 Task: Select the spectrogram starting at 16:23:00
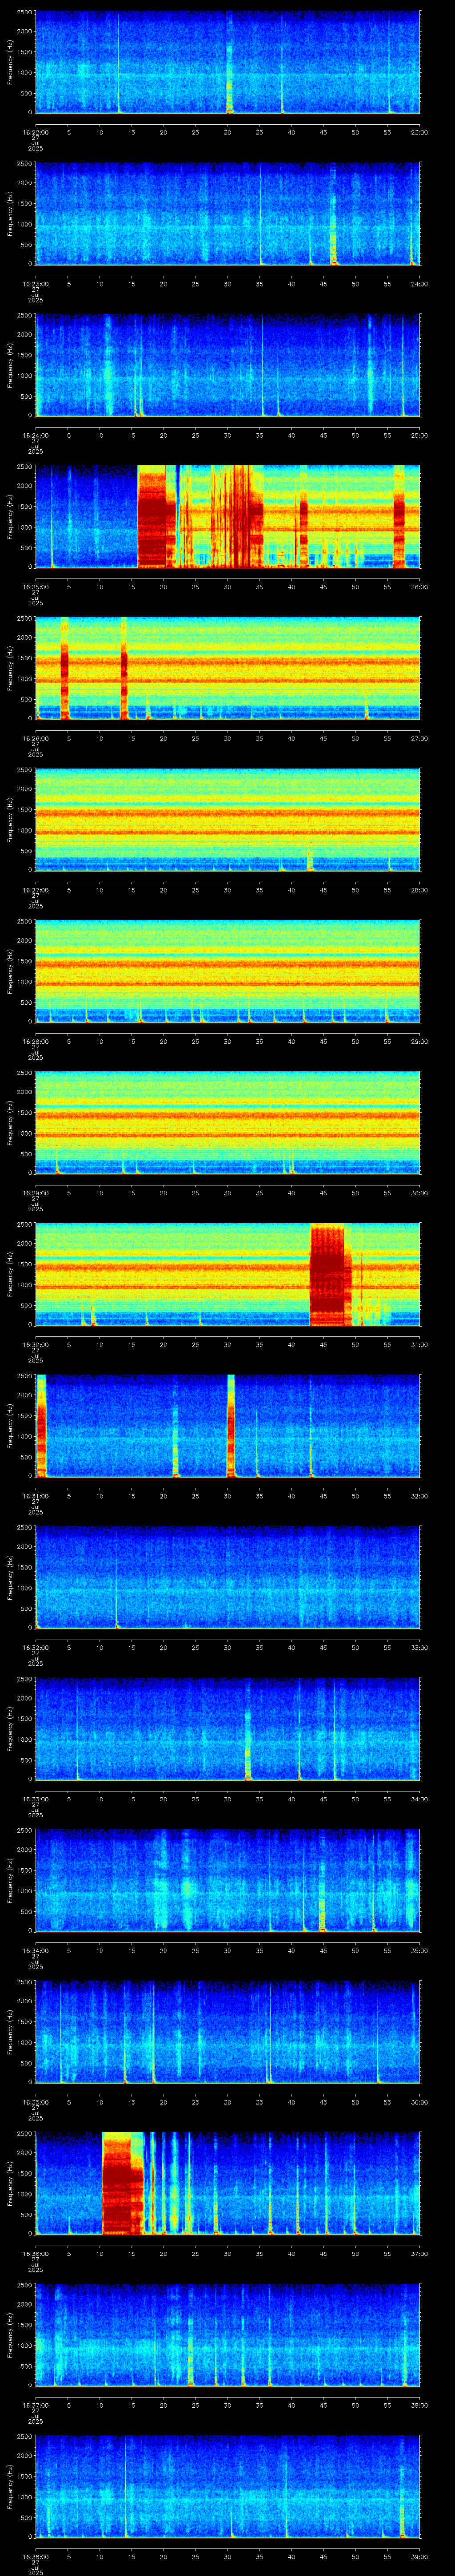point(227,214)
